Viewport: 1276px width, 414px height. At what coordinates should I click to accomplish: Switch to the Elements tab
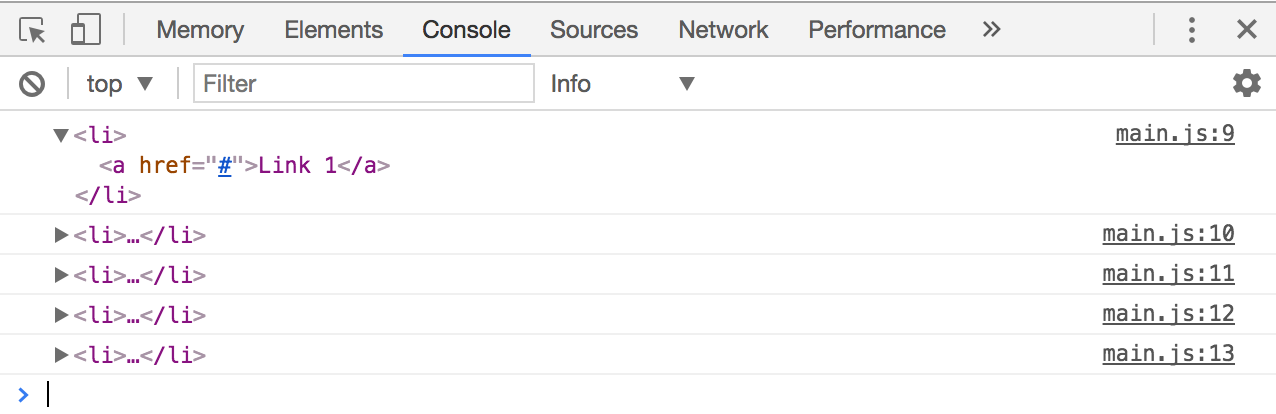point(333,30)
